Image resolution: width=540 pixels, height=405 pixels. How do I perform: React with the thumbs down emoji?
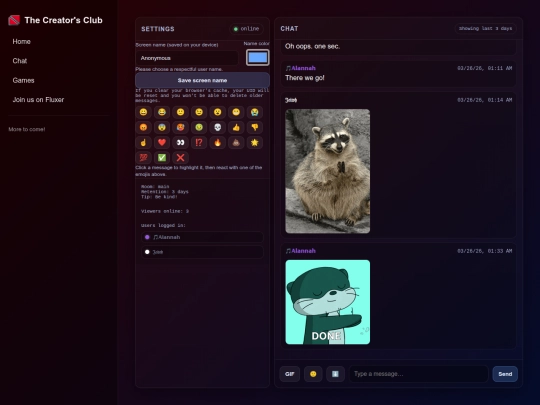[x=255, y=127]
